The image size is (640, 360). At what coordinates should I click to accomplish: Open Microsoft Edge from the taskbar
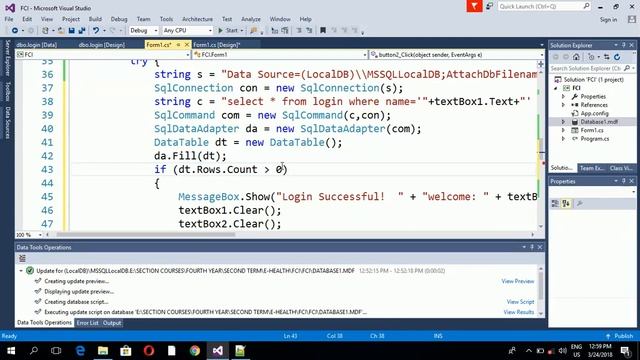click(x=80, y=351)
